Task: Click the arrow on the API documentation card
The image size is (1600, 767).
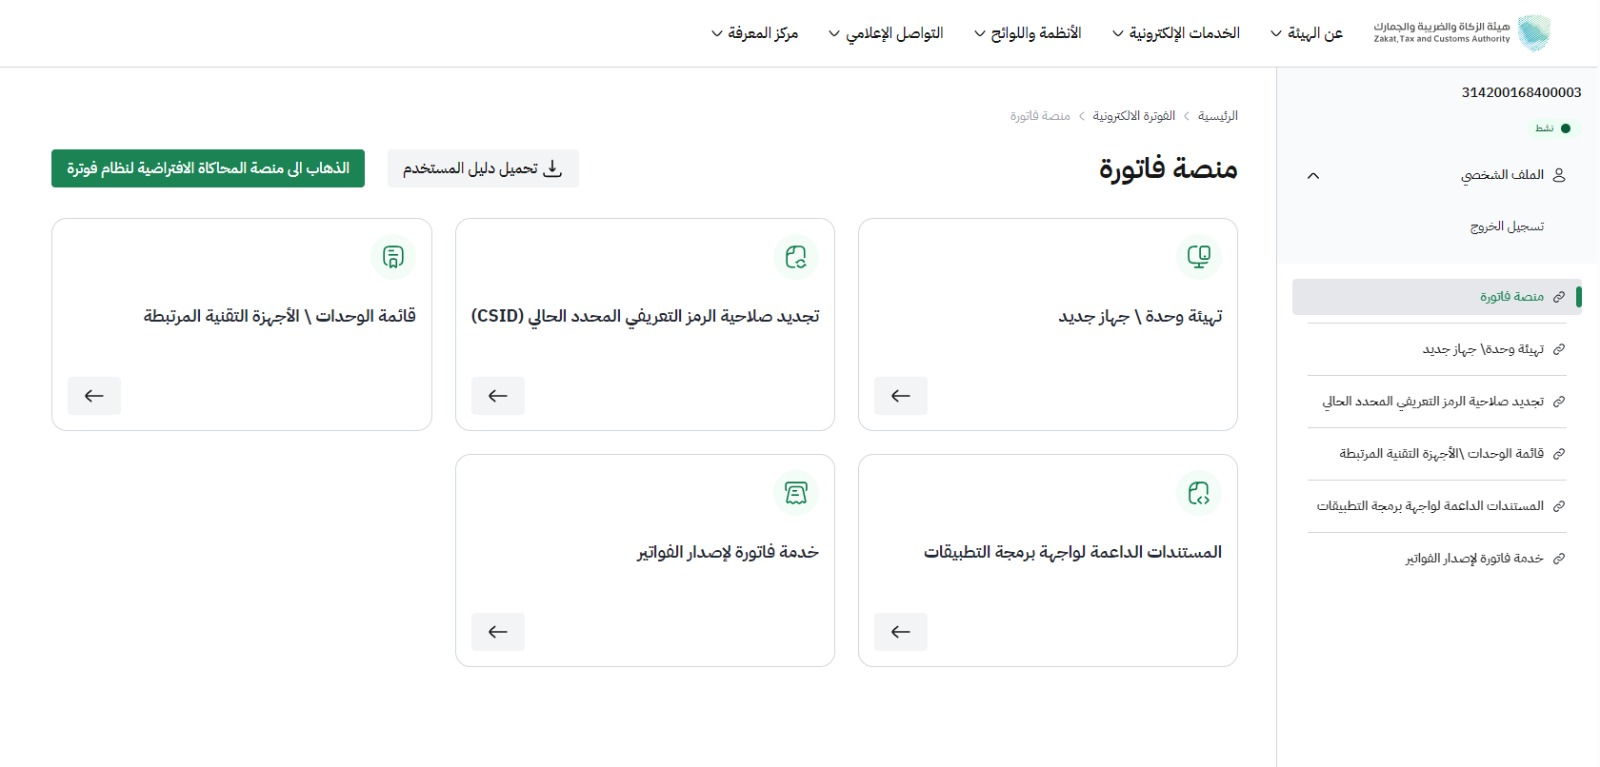Action: tap(901, 632)
